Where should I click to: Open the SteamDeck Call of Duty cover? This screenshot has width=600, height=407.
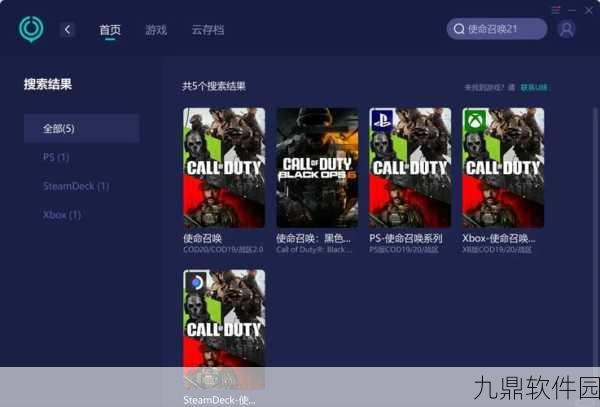pyautogui.click(x=224, y=329)
